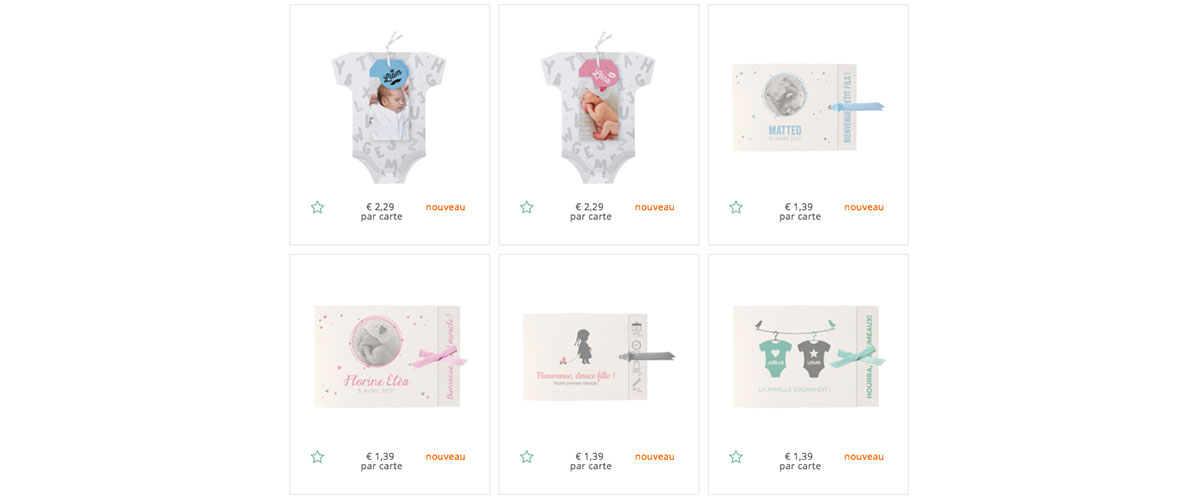Star the girl silhouette card
This screenshot has width=1200, height=500.
tap(527, 456)
